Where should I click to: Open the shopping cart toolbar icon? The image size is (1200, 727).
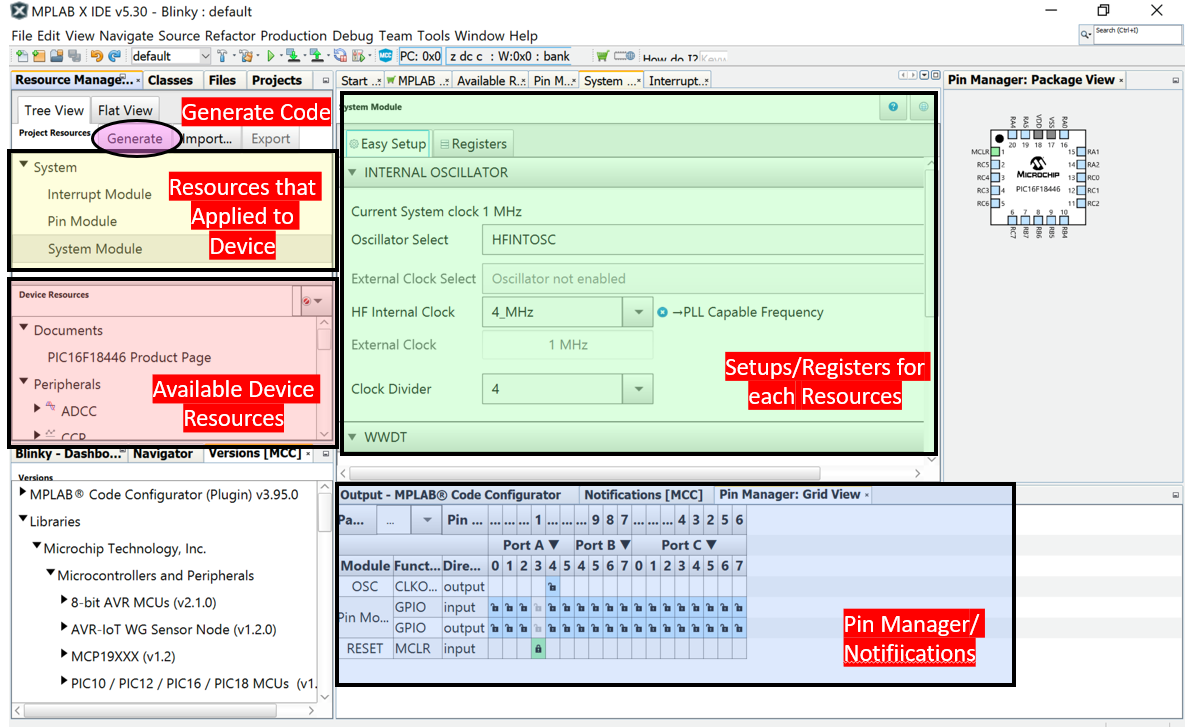pyautogui.click(x=602, y=56)
